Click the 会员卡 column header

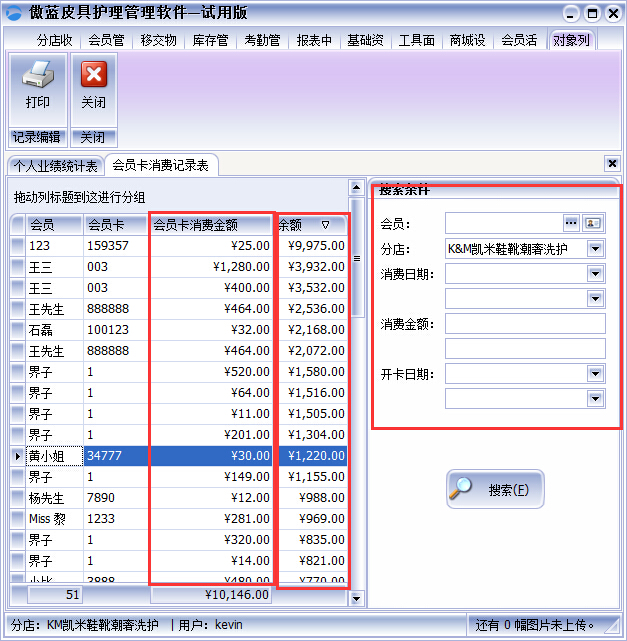pos(115,225)
